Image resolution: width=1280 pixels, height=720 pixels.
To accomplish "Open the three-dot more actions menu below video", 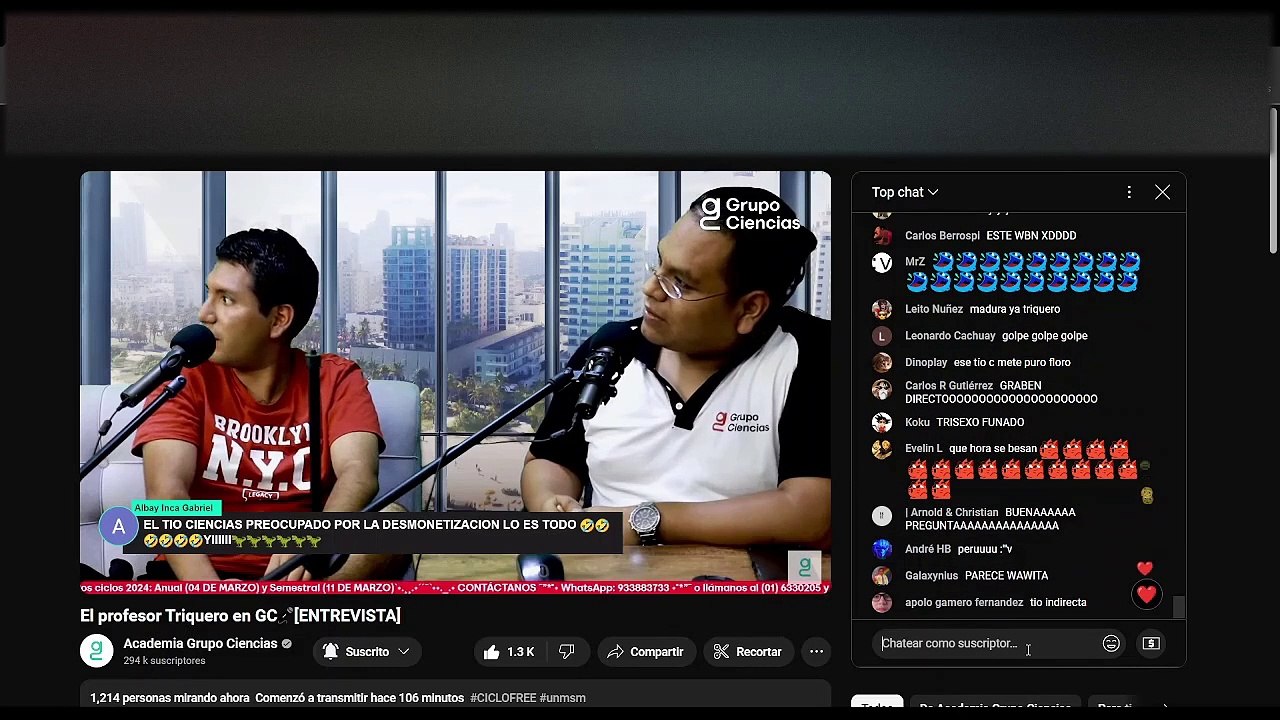I will coord(816,652).
